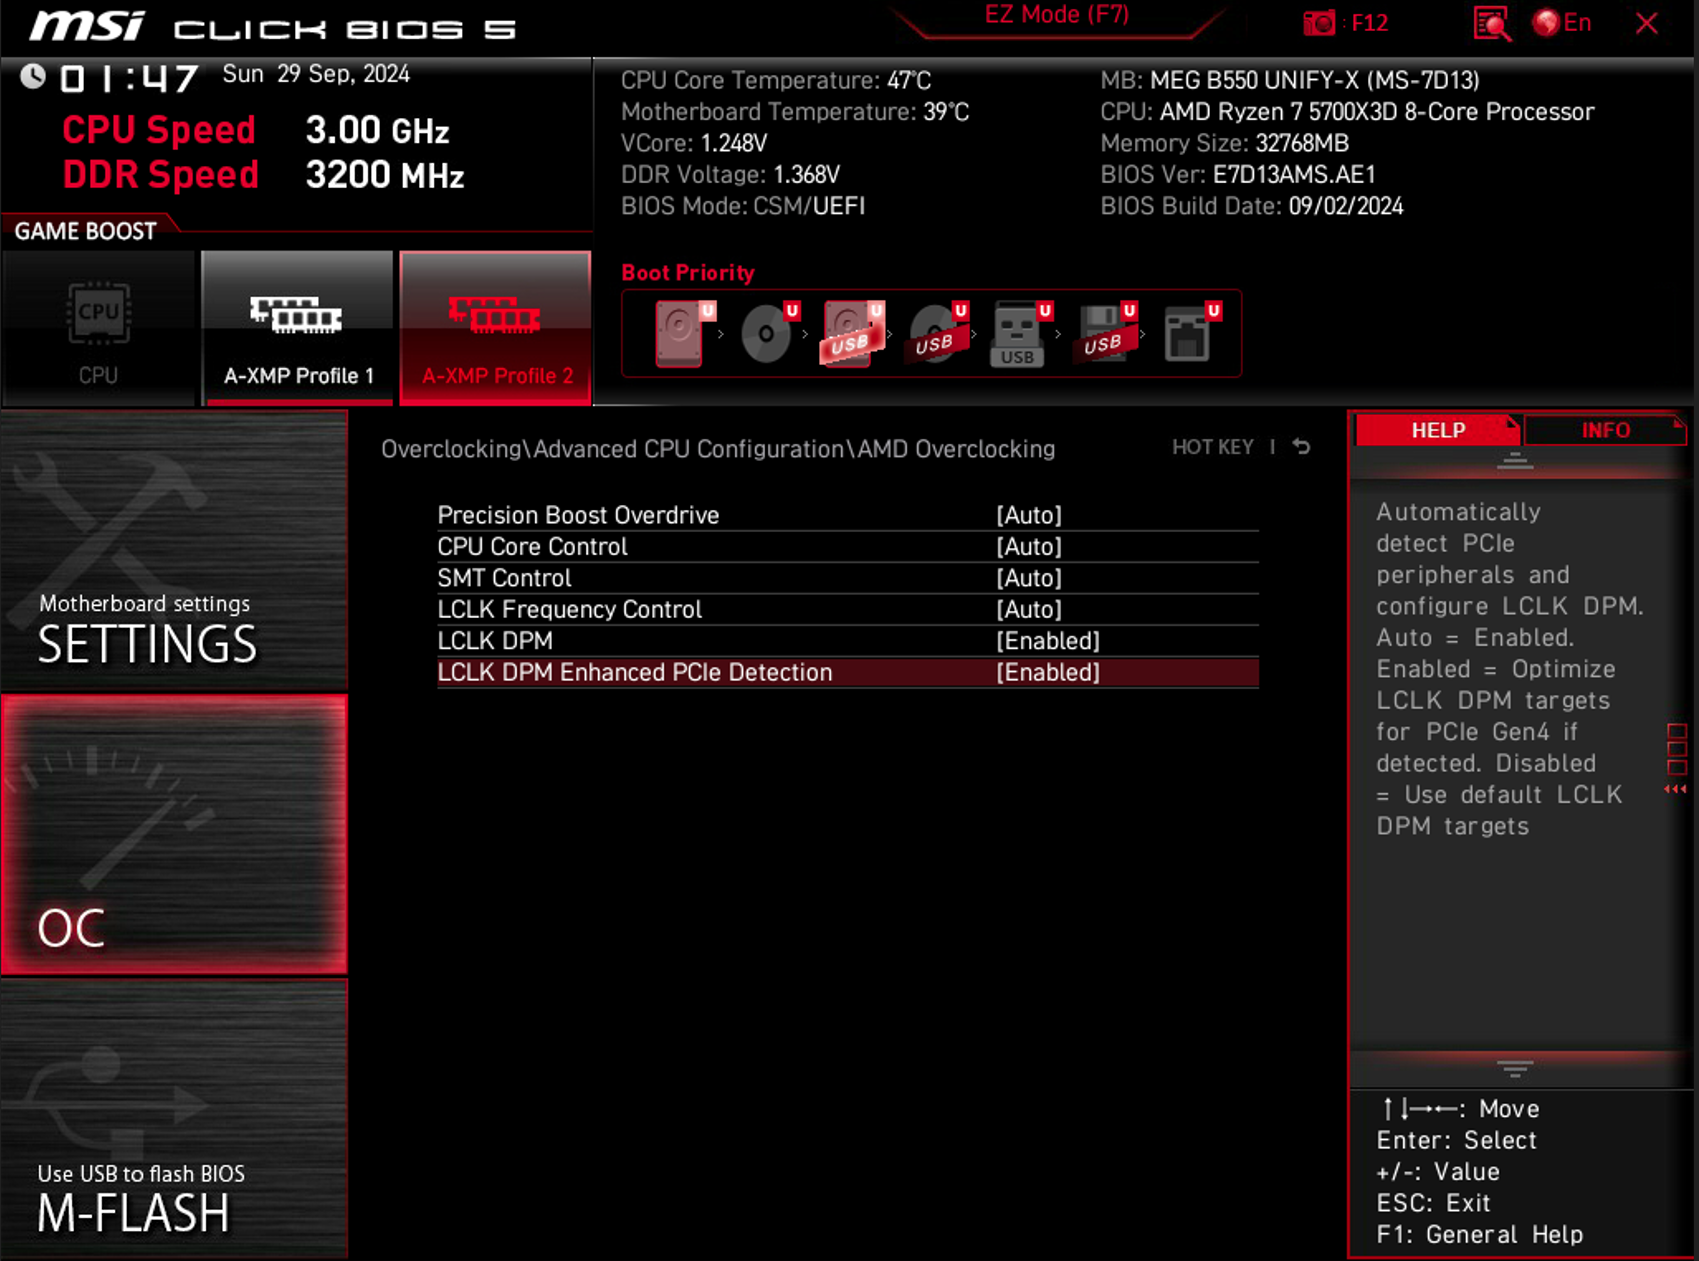
Task: Click the DDR Speed 3200 MHz value
Action: [x=385, y=175]
